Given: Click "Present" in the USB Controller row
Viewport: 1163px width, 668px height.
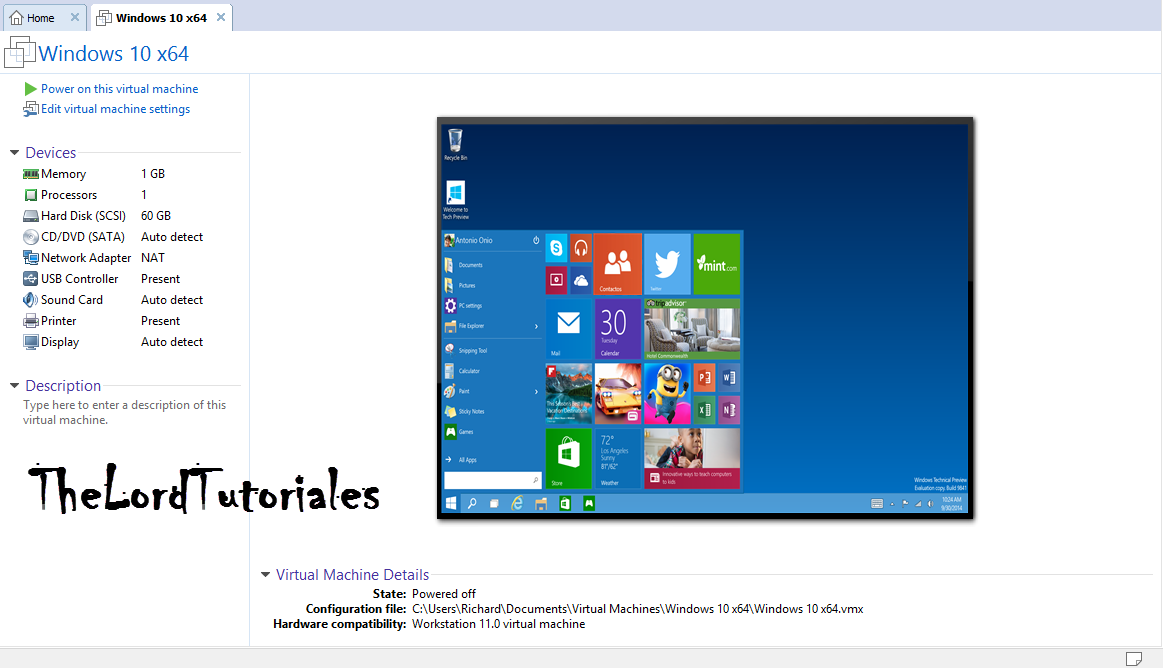Looking at the screenshot, I should click(x=160, y=279).
